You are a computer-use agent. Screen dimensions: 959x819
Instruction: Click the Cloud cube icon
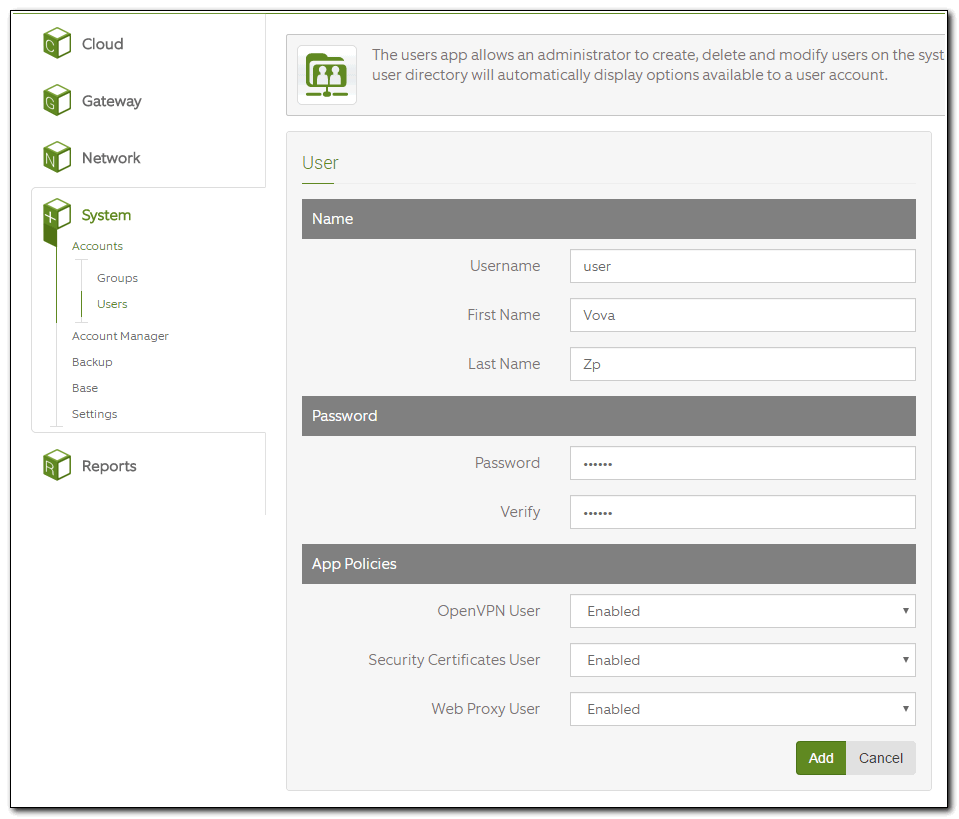57,43
